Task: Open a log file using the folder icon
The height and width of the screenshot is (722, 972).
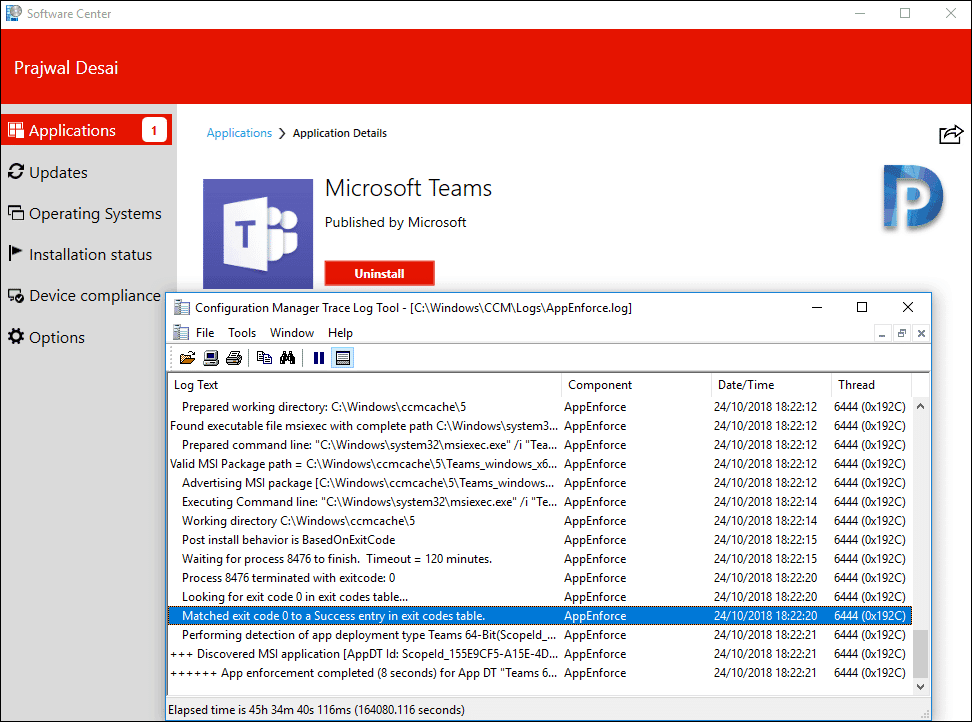Action: click(x=187, y=358)
